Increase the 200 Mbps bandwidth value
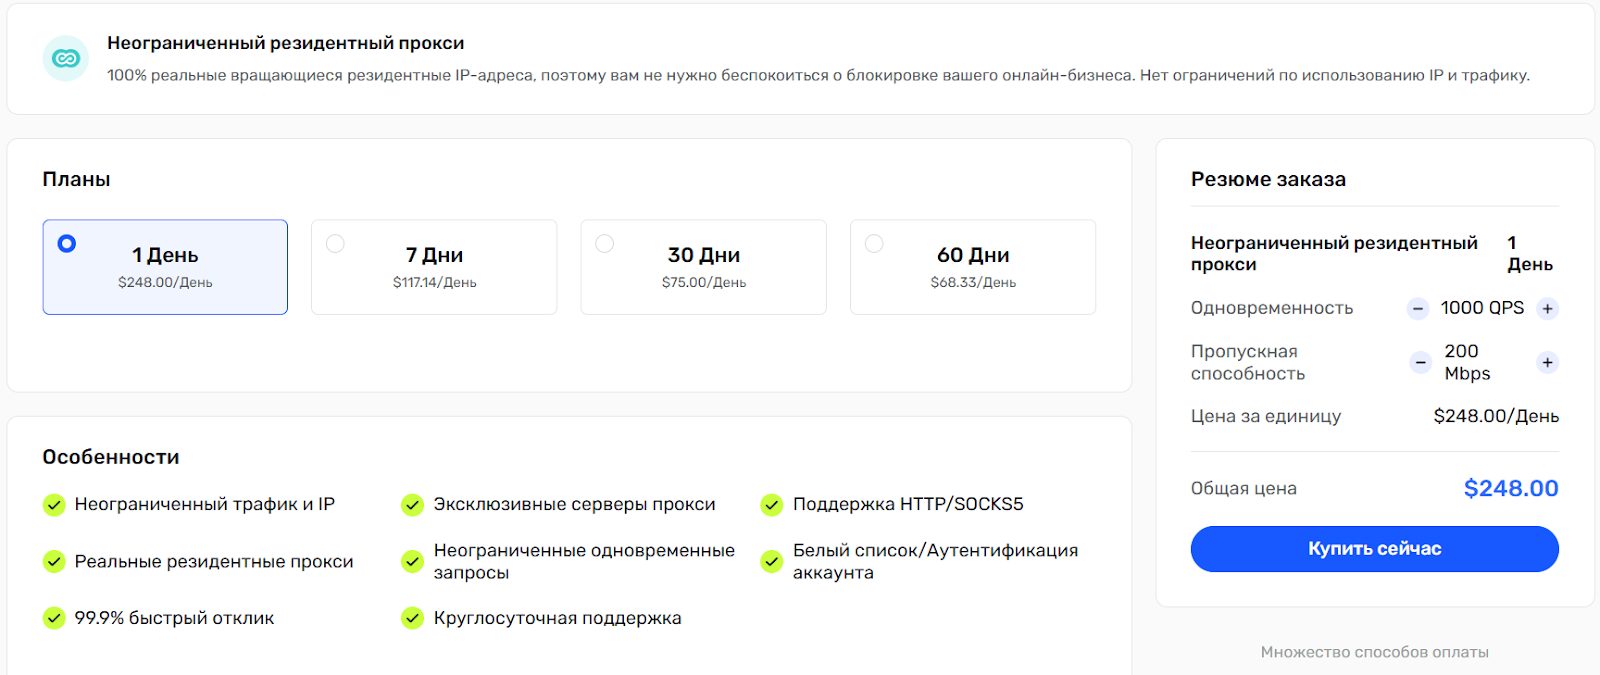Image resolution: width=1600 pixels, height=675 pixels. click(1547, 362)
